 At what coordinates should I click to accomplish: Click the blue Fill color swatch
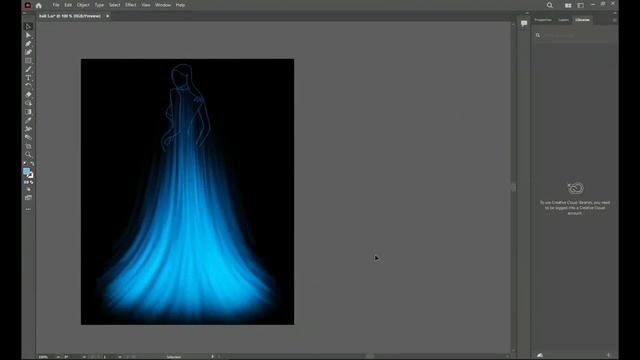[27, 171]
